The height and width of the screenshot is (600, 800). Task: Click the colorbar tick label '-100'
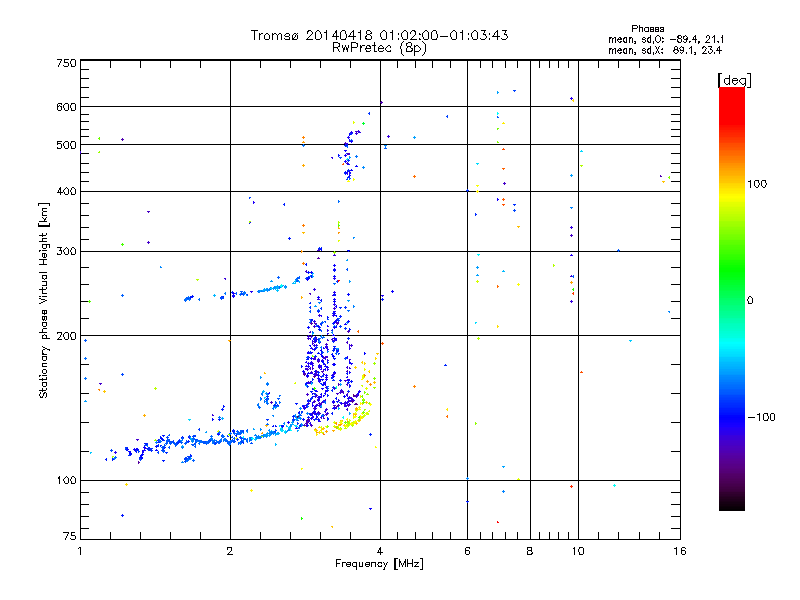(761, 417)
